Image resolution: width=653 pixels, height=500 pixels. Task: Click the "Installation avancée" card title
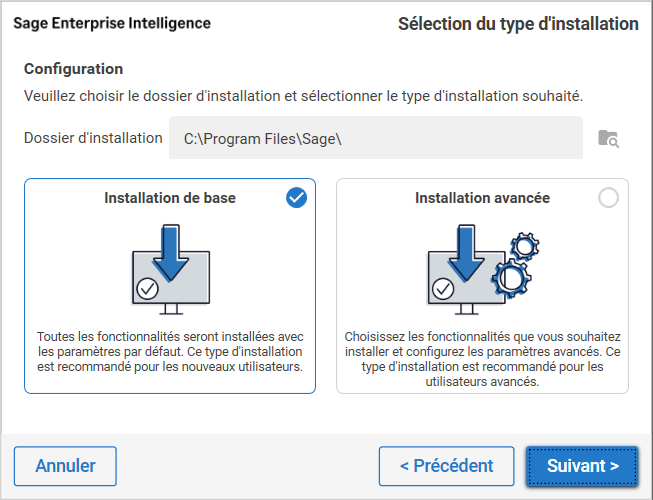(482, 198)
